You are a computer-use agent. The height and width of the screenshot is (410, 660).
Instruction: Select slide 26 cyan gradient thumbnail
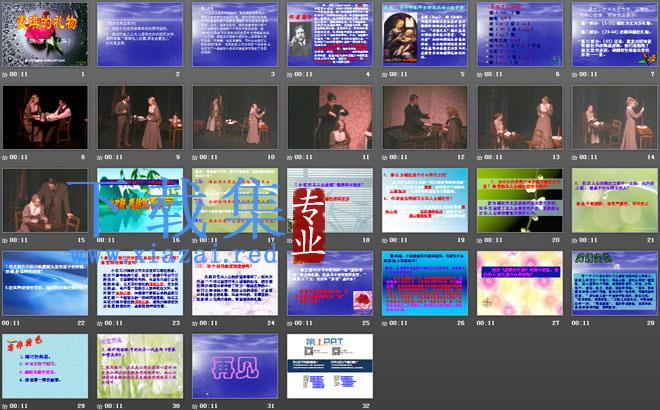(x=425, y=283)
